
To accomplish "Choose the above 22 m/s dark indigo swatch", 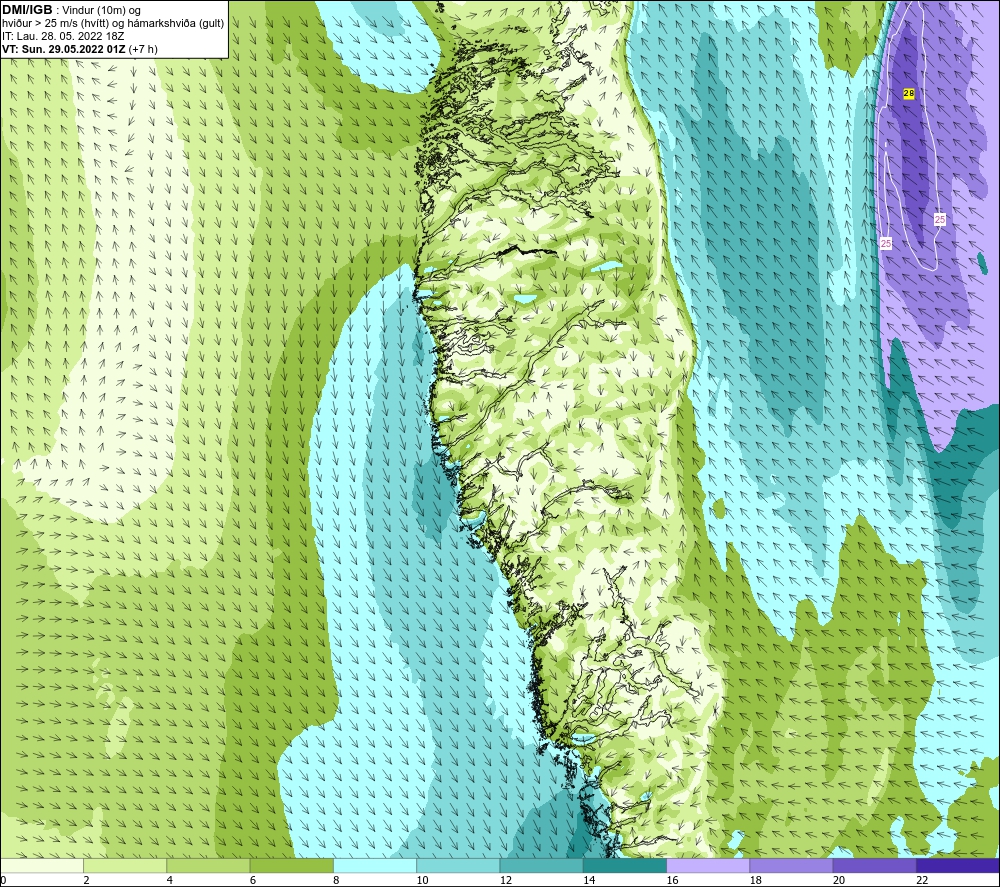I will pyautogui.click(x=957, y=865).
